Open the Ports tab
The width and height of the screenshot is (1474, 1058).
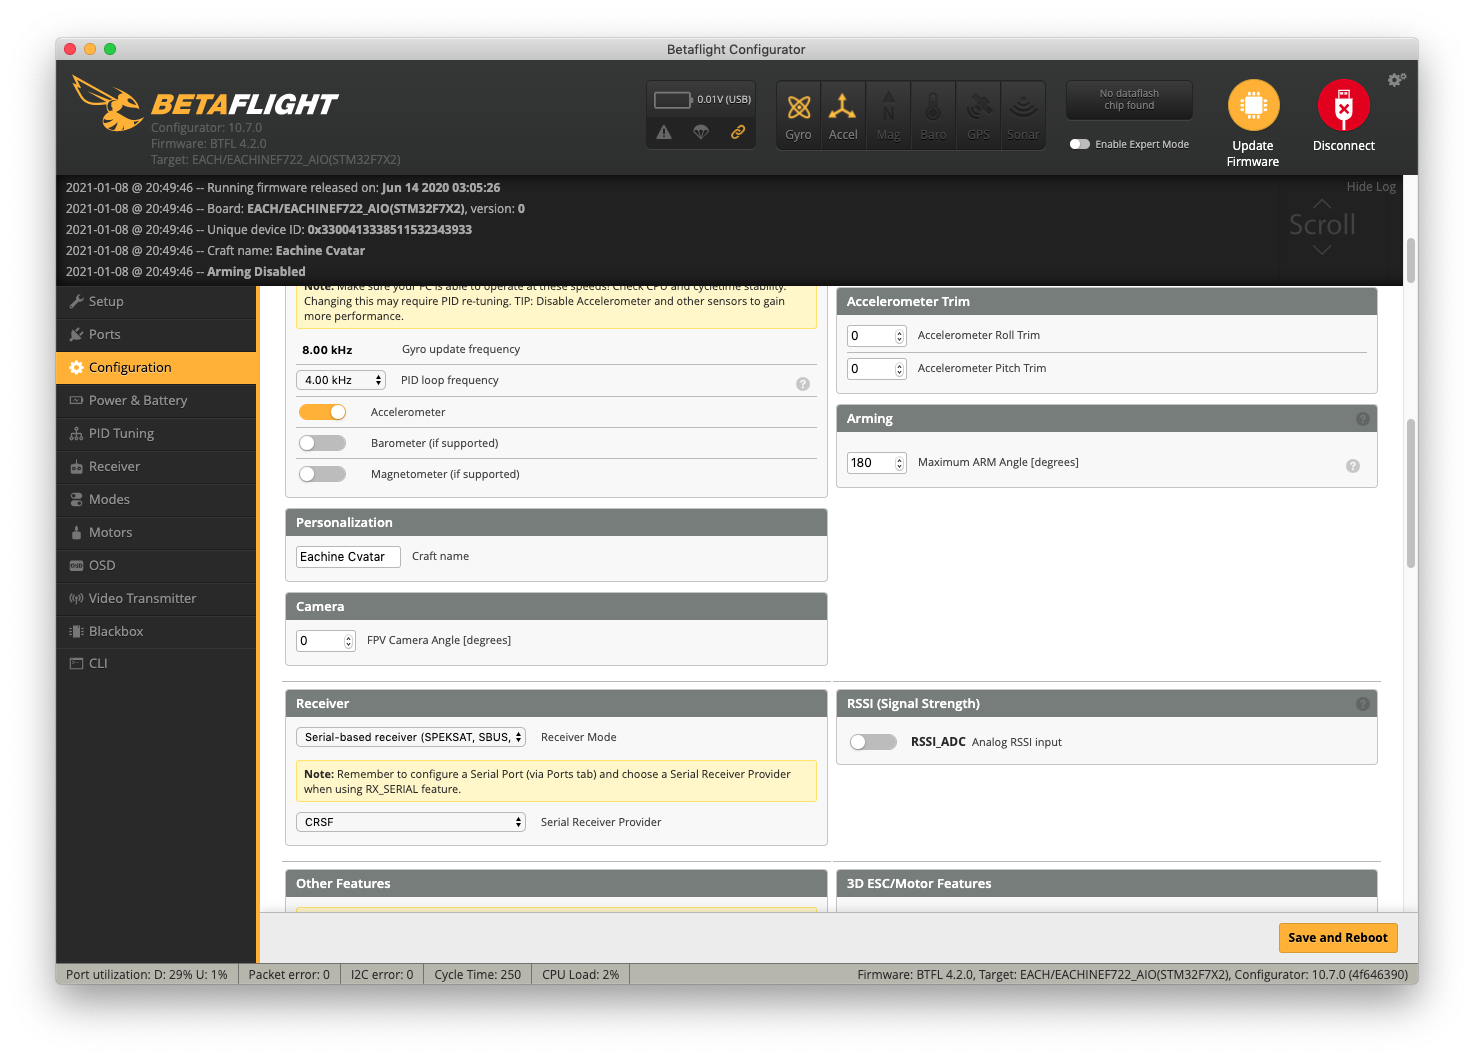coord(156,335)
